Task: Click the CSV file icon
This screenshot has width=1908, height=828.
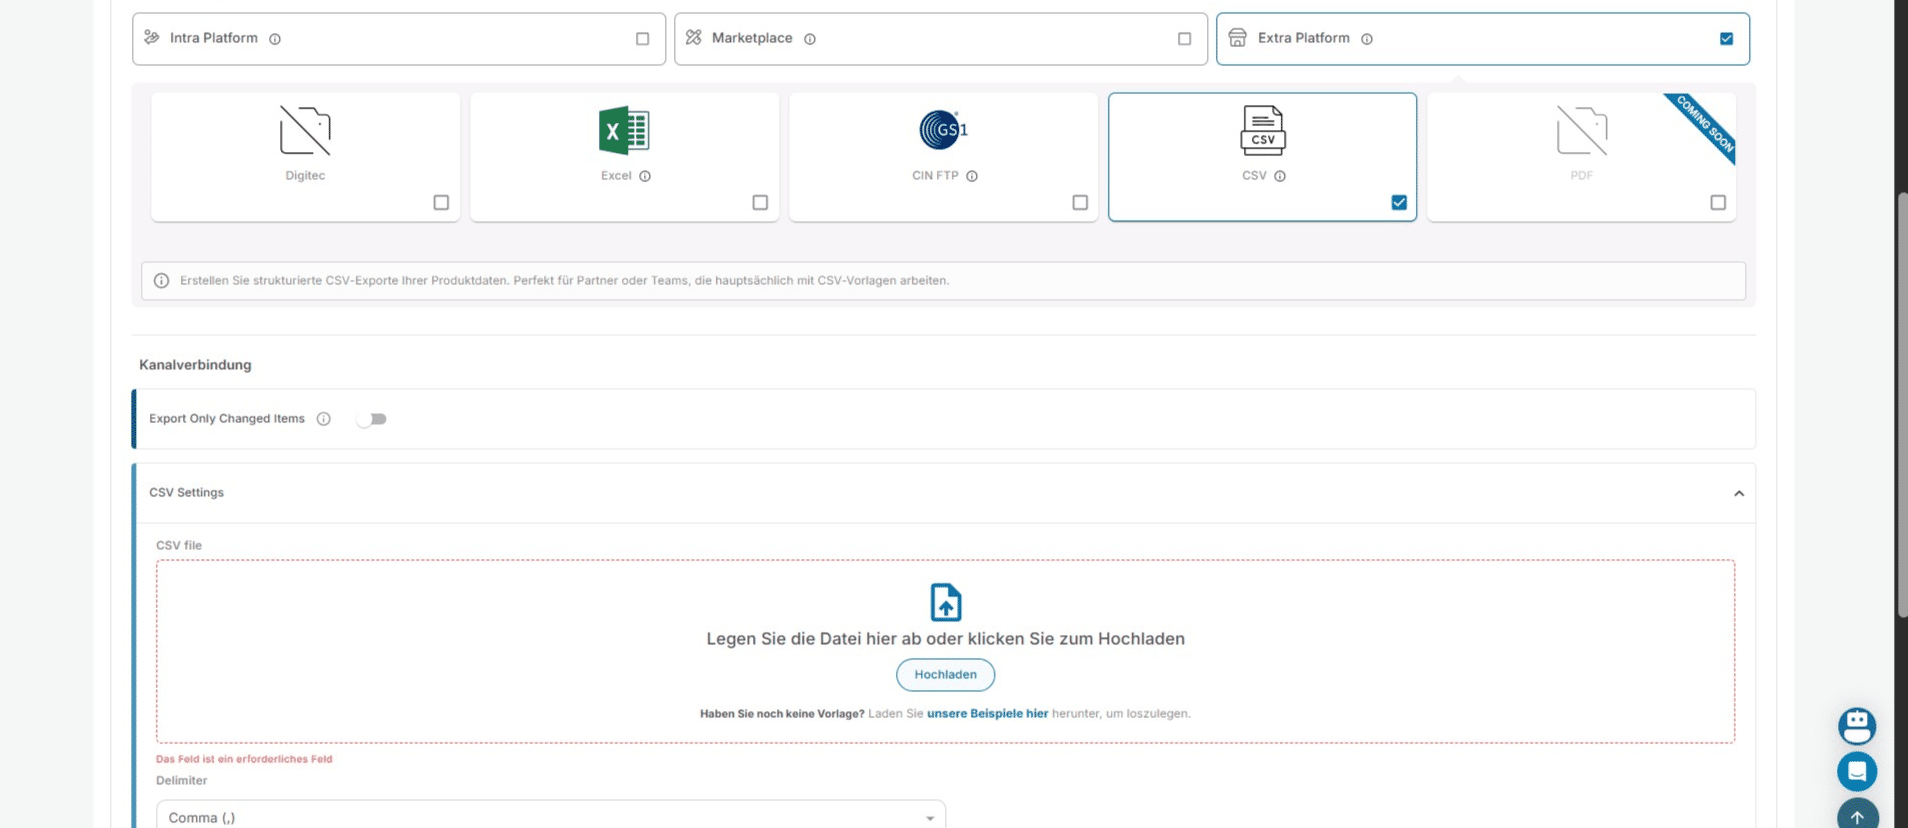Action: point(1263,130)
